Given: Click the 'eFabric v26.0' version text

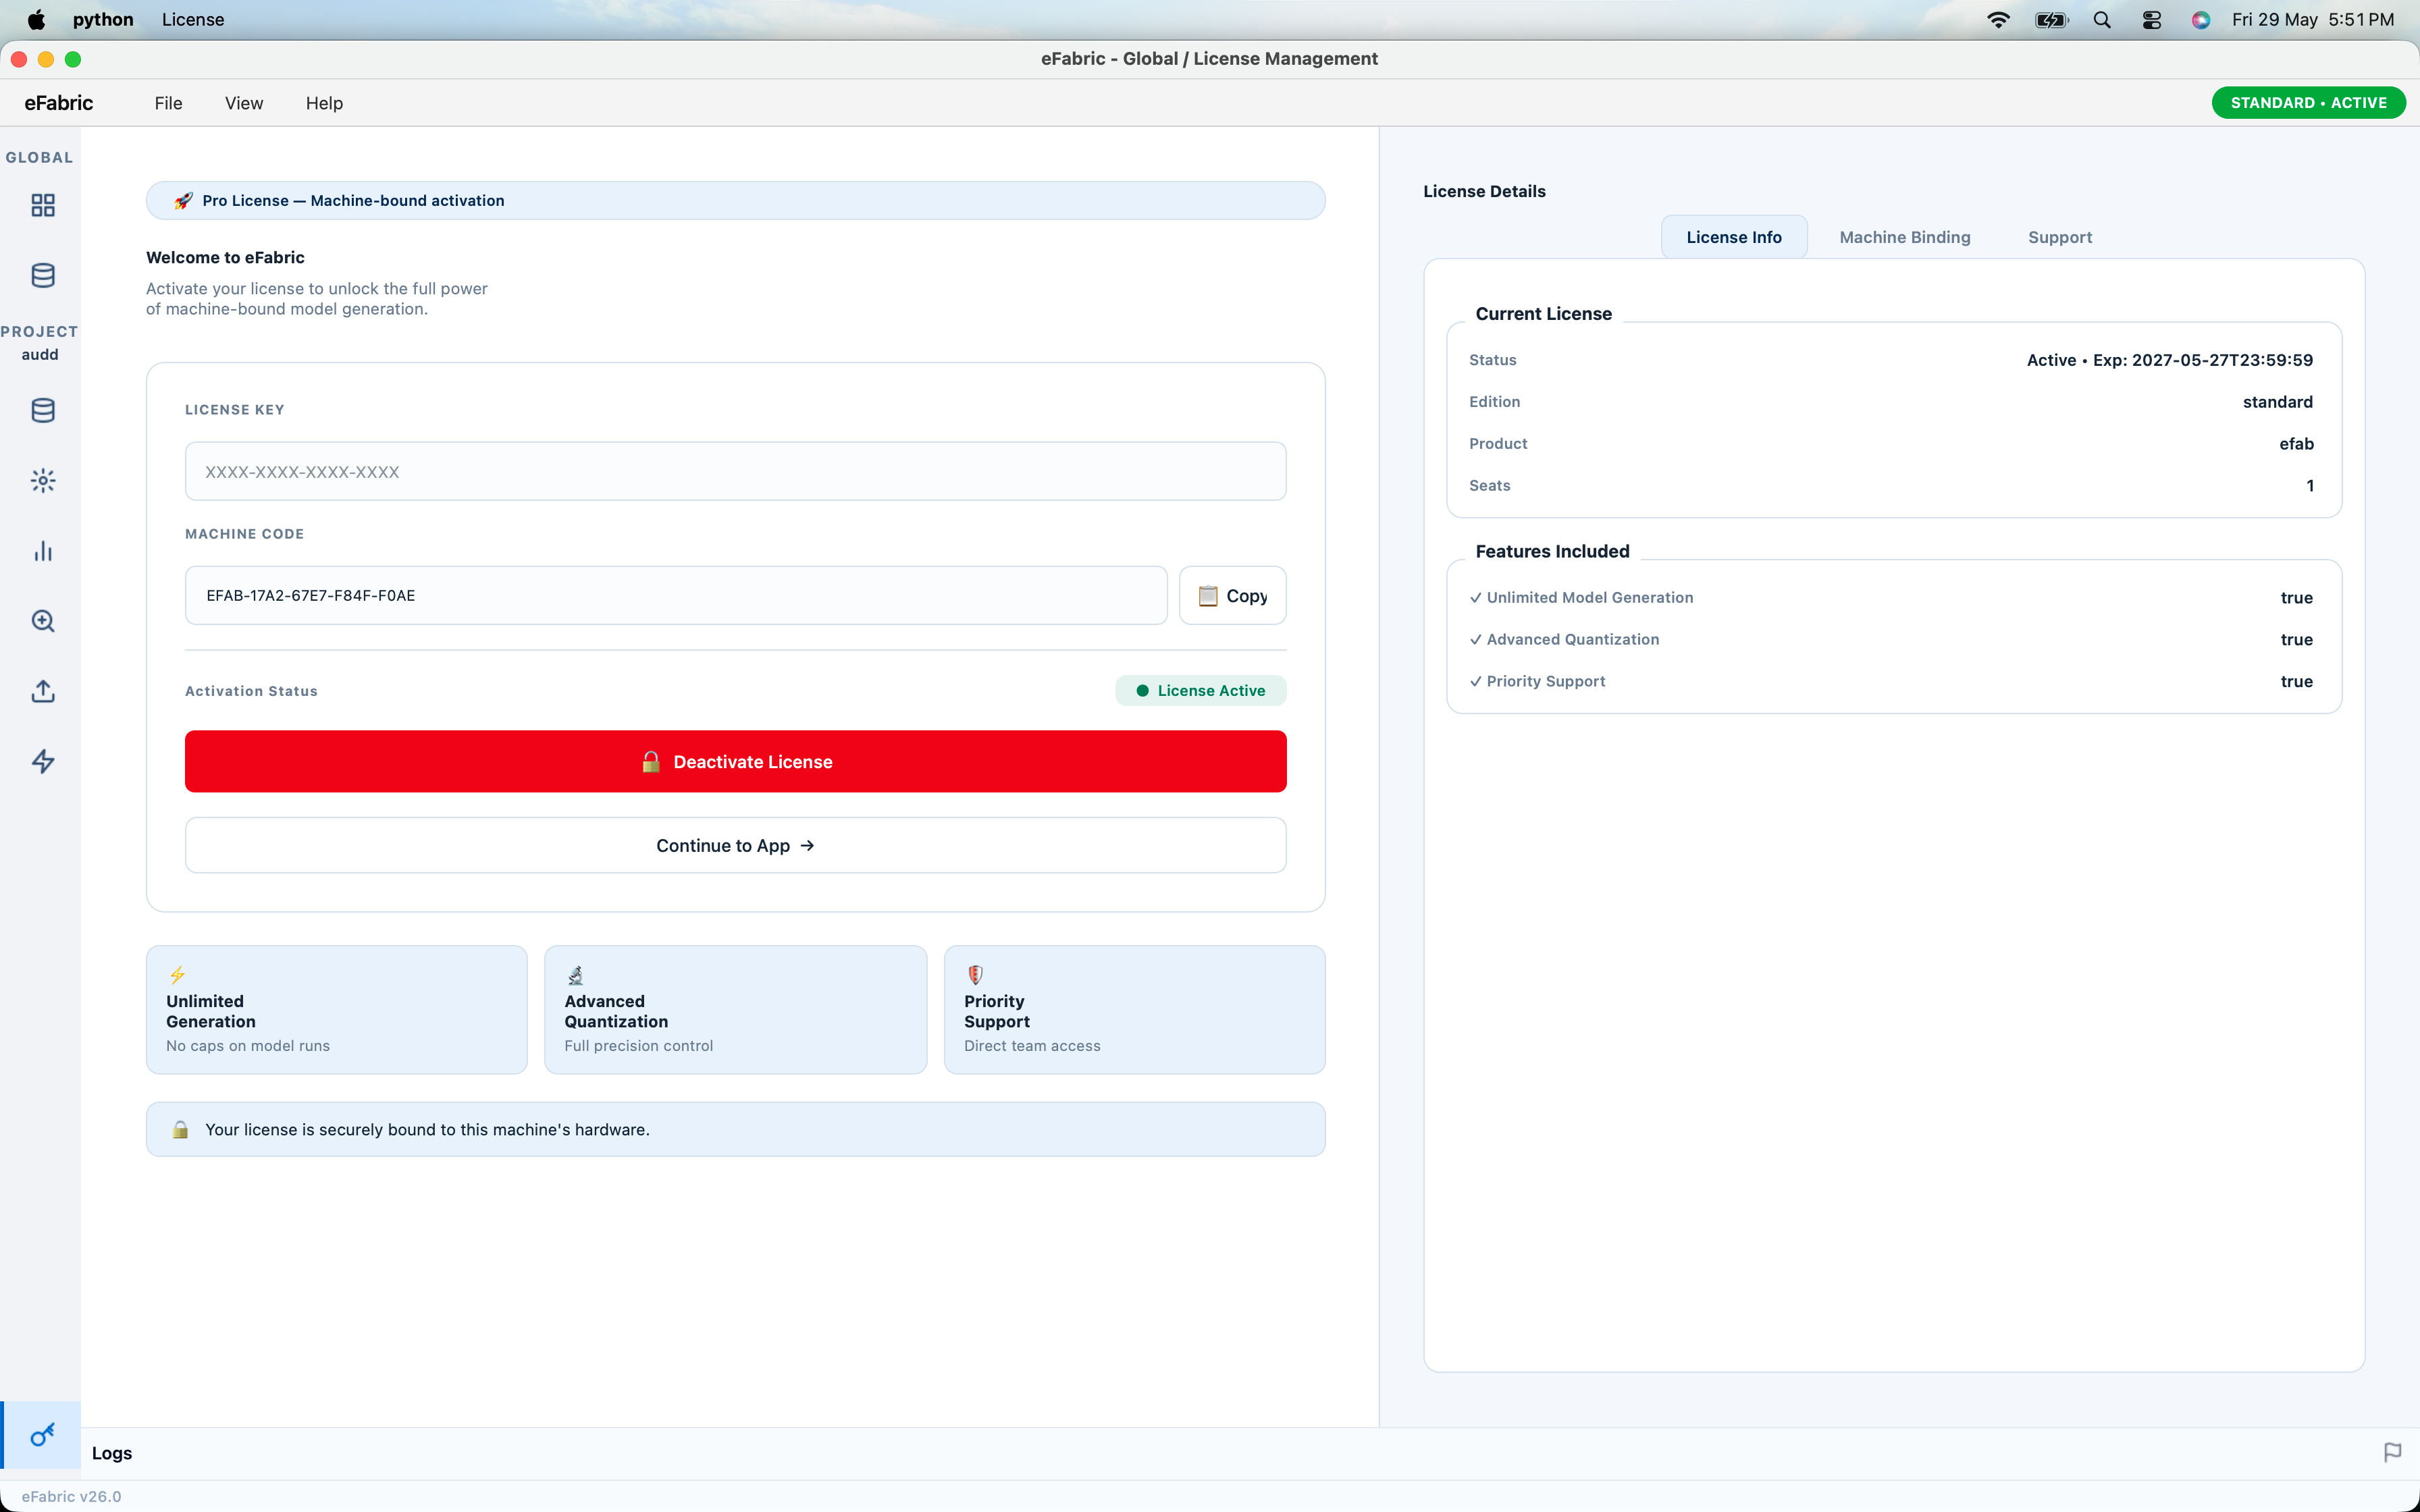Looking at the screenshot, I should coord(71,1496).
